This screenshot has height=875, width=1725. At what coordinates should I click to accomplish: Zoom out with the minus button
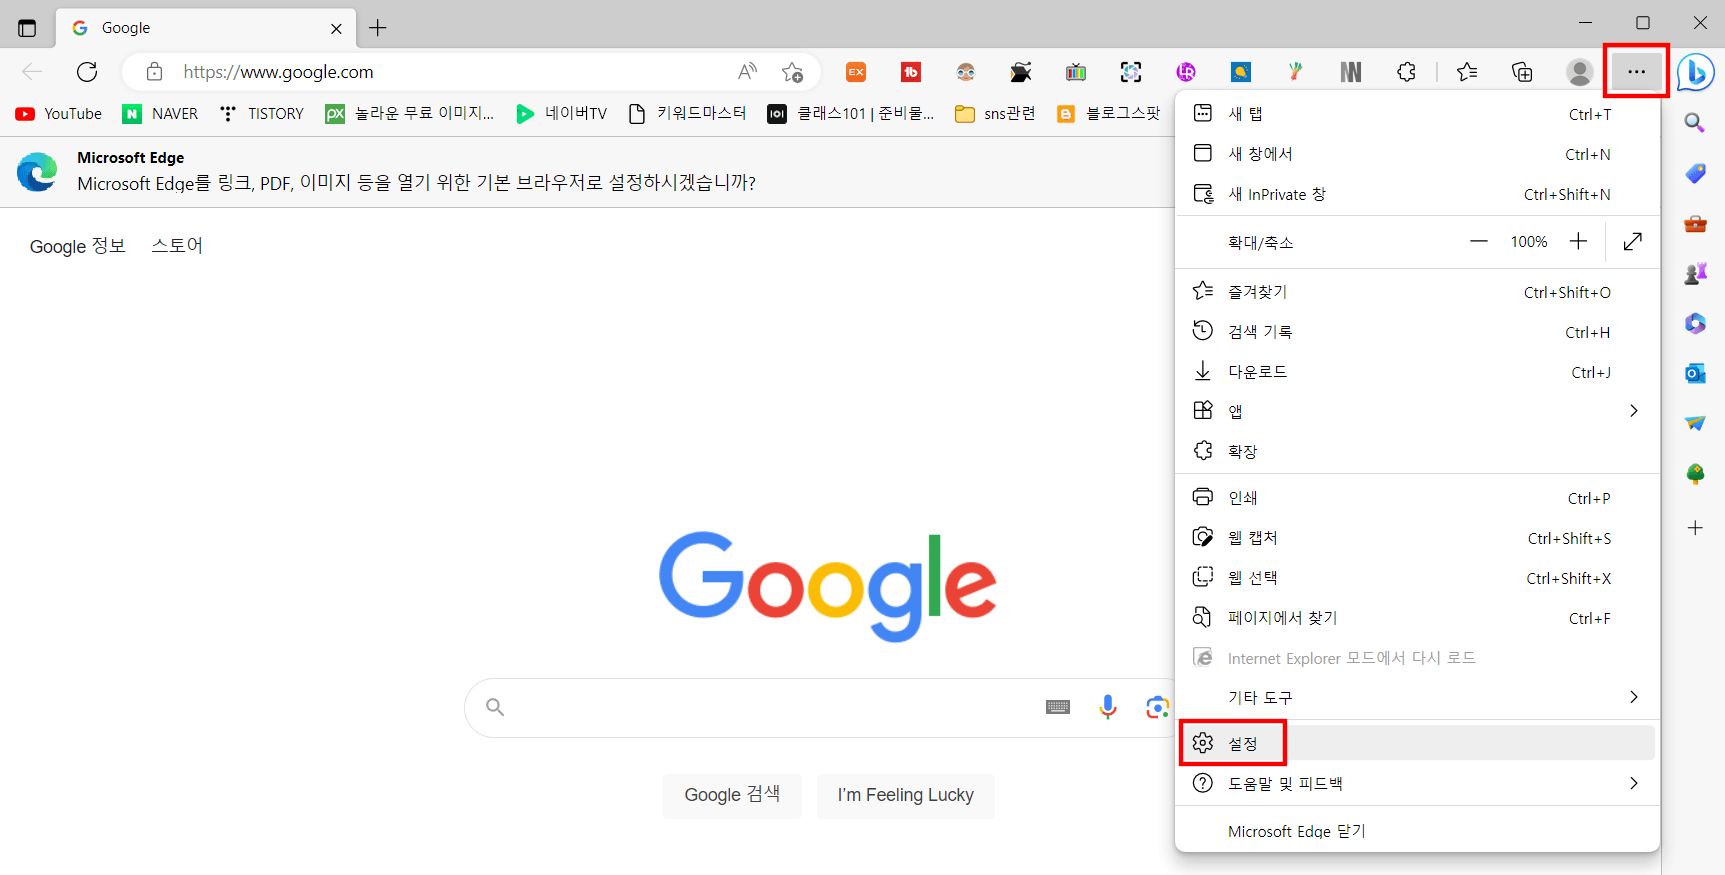[1479, 241]
